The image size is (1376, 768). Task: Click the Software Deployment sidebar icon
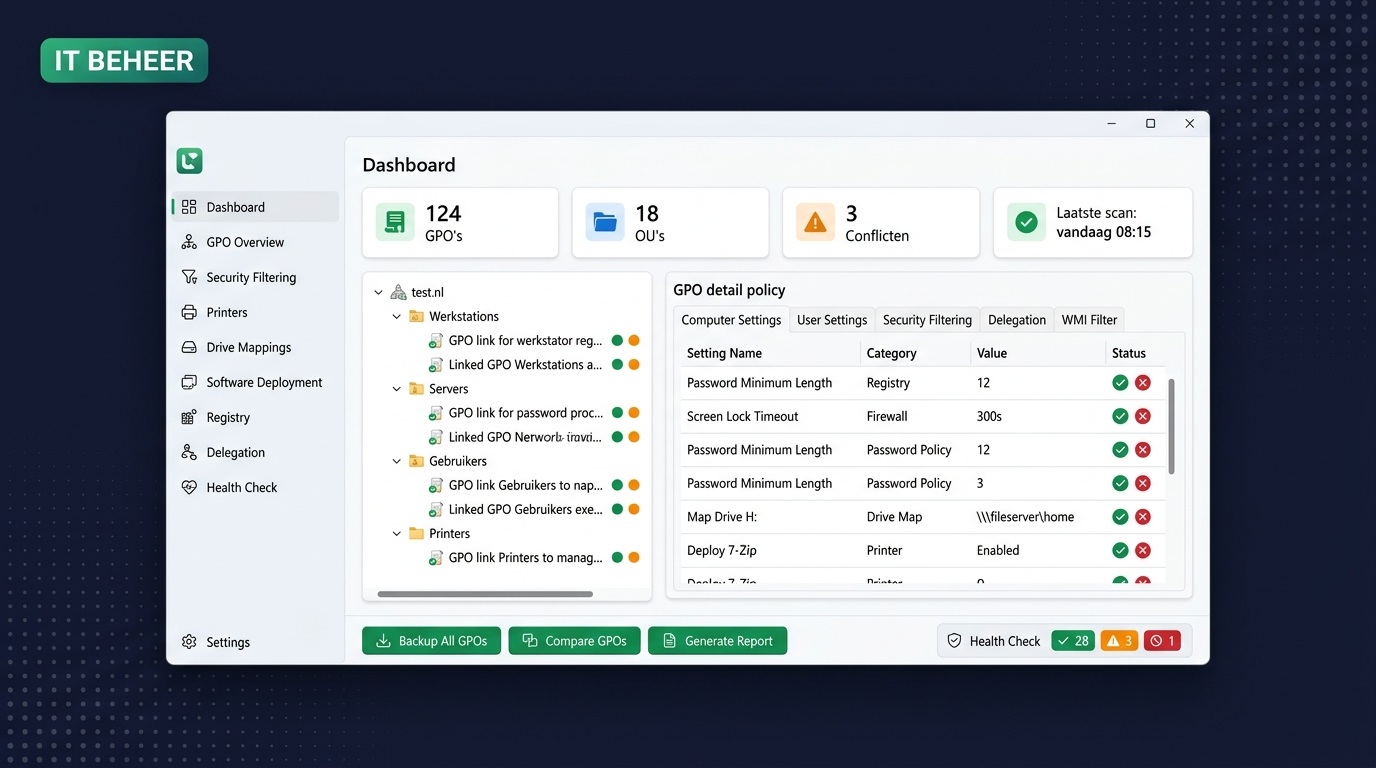[189, 382]
